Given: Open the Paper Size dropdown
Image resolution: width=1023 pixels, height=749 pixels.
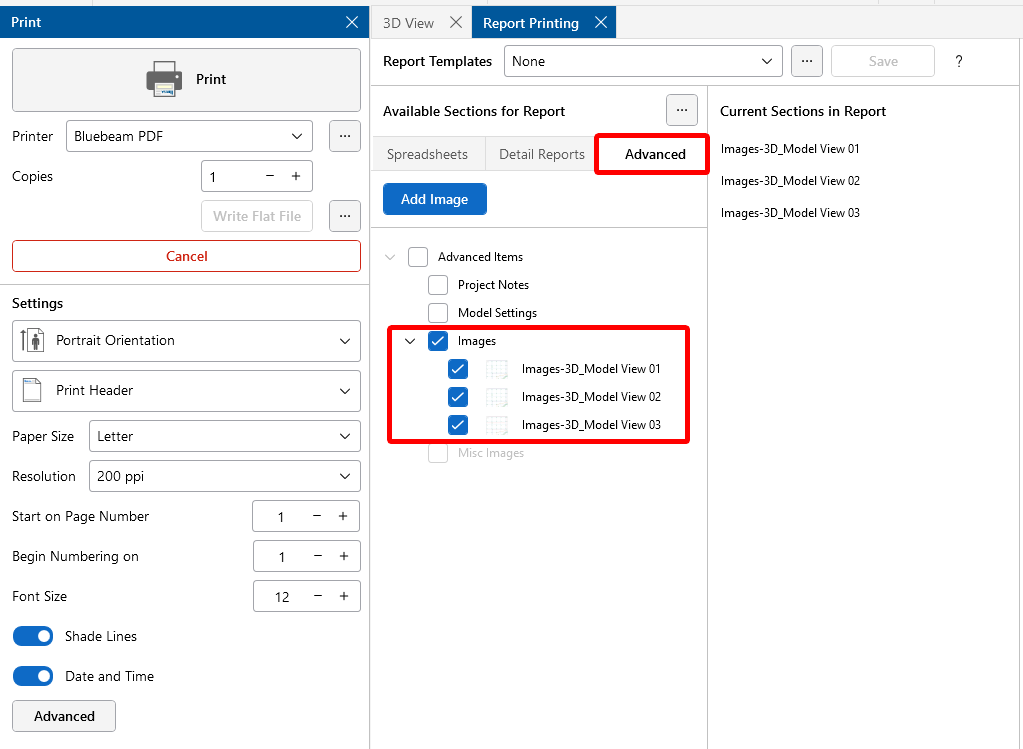Looking at the screenshot, I should [224, 436].
